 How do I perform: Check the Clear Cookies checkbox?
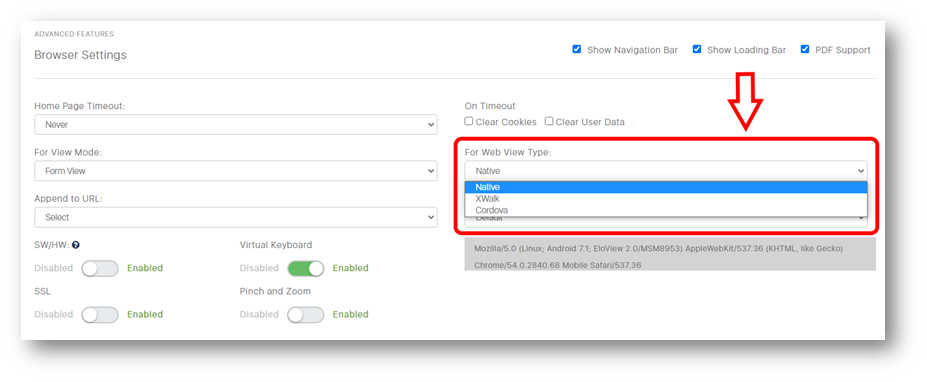pyautogui.click(x=469, y=121)
